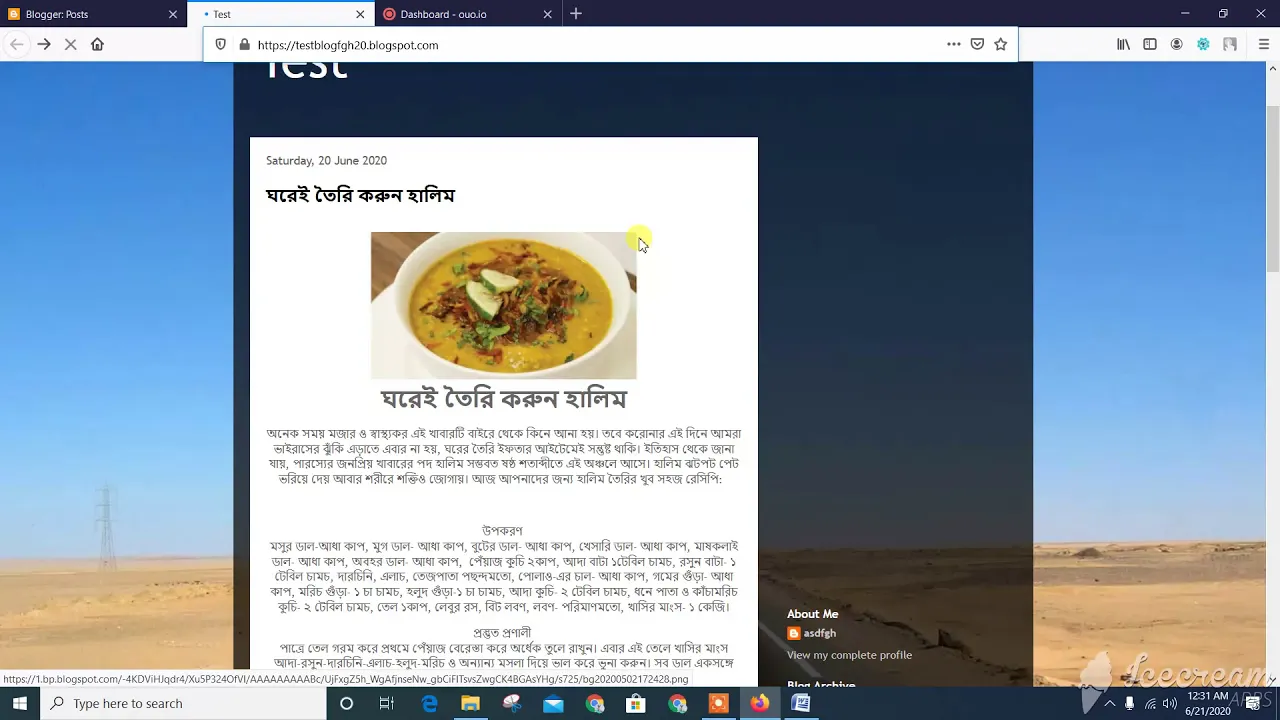Open the orange recorder app on taskbar

718,703
